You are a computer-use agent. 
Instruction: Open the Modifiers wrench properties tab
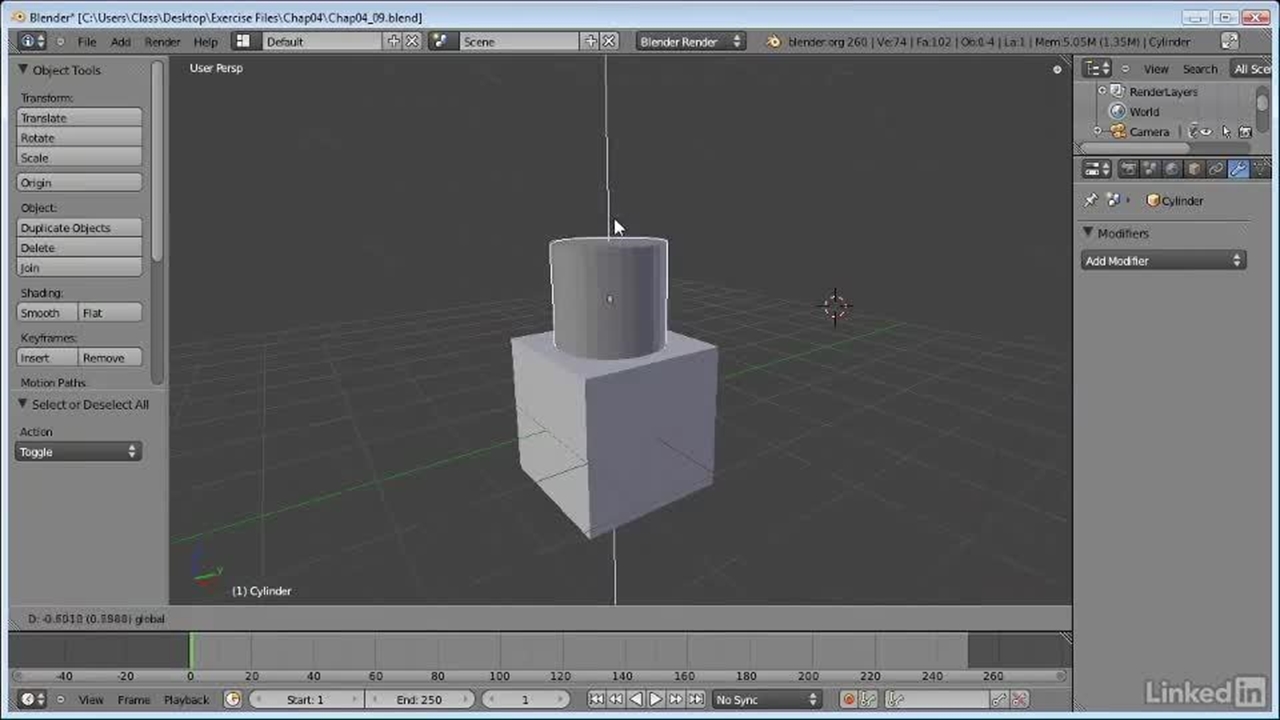[1238, 169]
